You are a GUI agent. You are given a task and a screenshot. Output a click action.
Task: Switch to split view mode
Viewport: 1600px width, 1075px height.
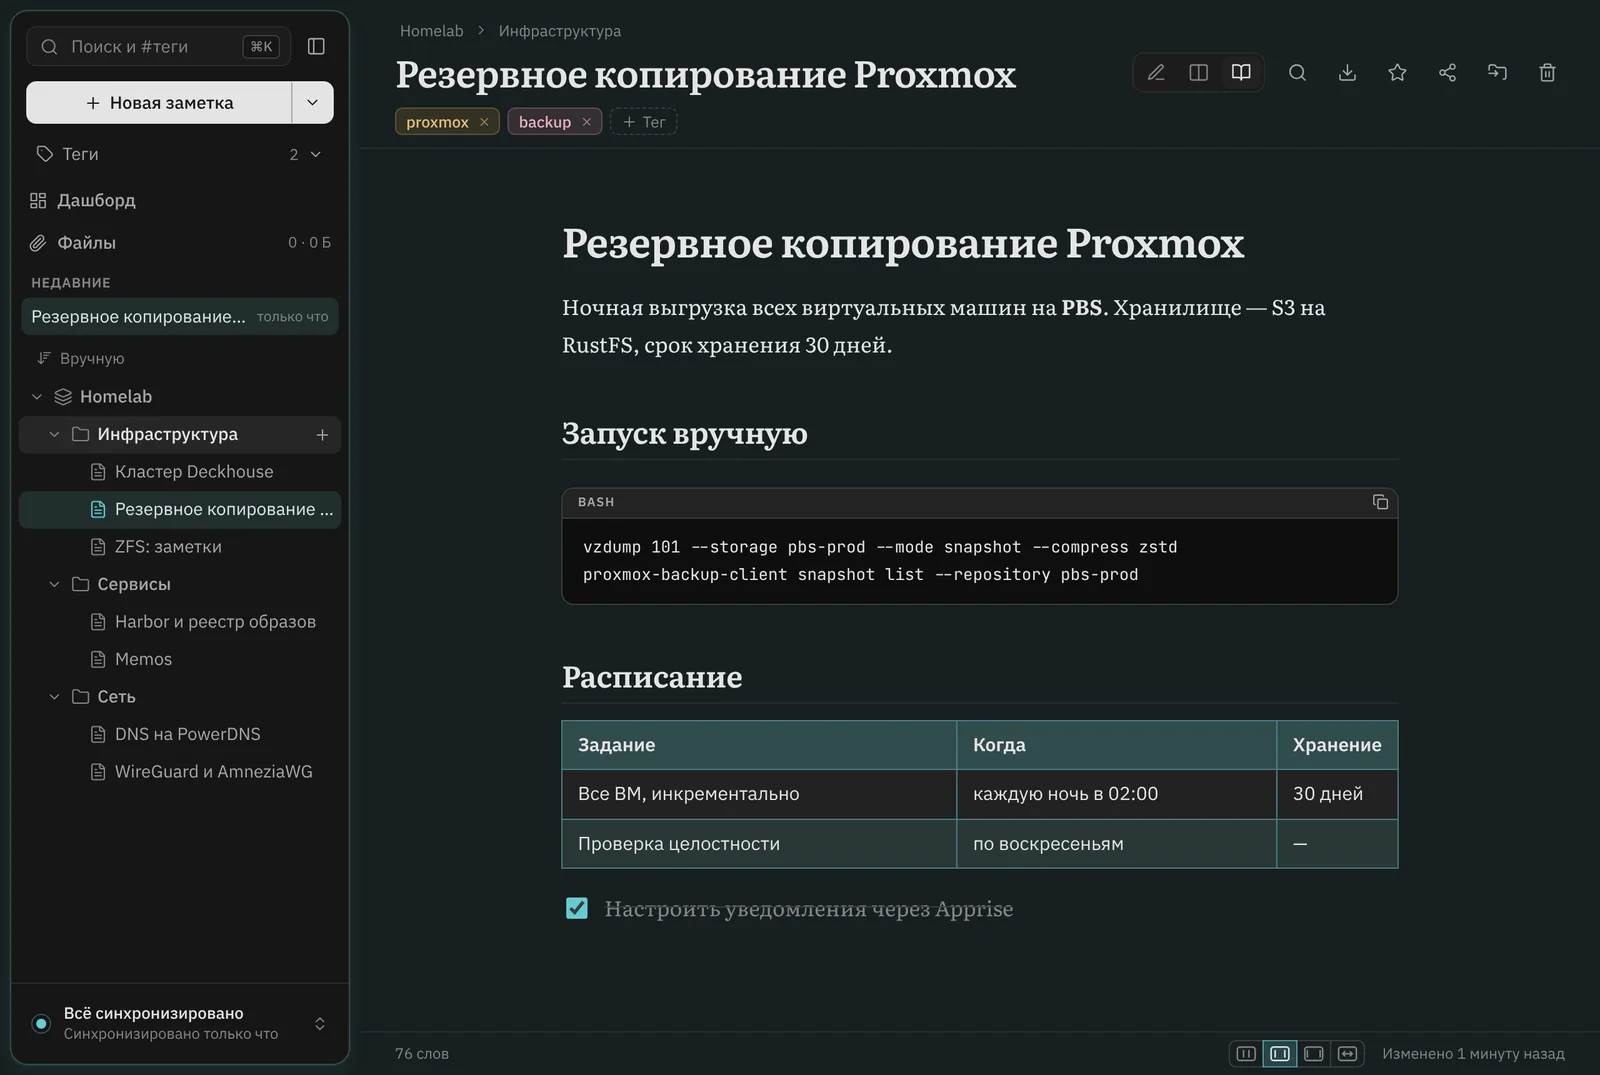(x=1198, y=72)
